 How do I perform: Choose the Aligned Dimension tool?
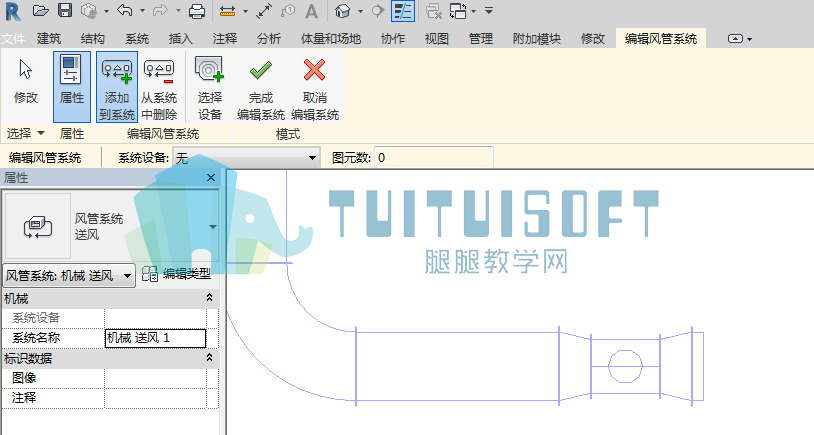(264, 11)
